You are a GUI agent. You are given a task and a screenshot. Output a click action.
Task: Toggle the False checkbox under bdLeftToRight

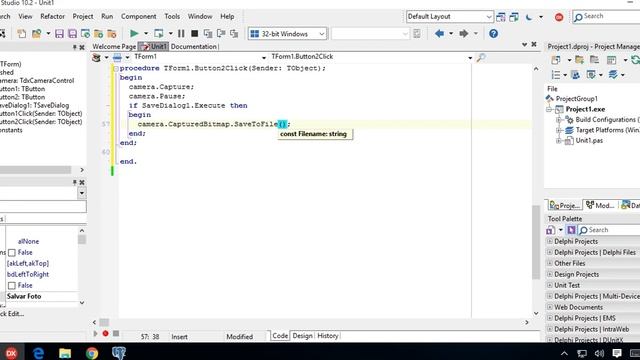12,286
